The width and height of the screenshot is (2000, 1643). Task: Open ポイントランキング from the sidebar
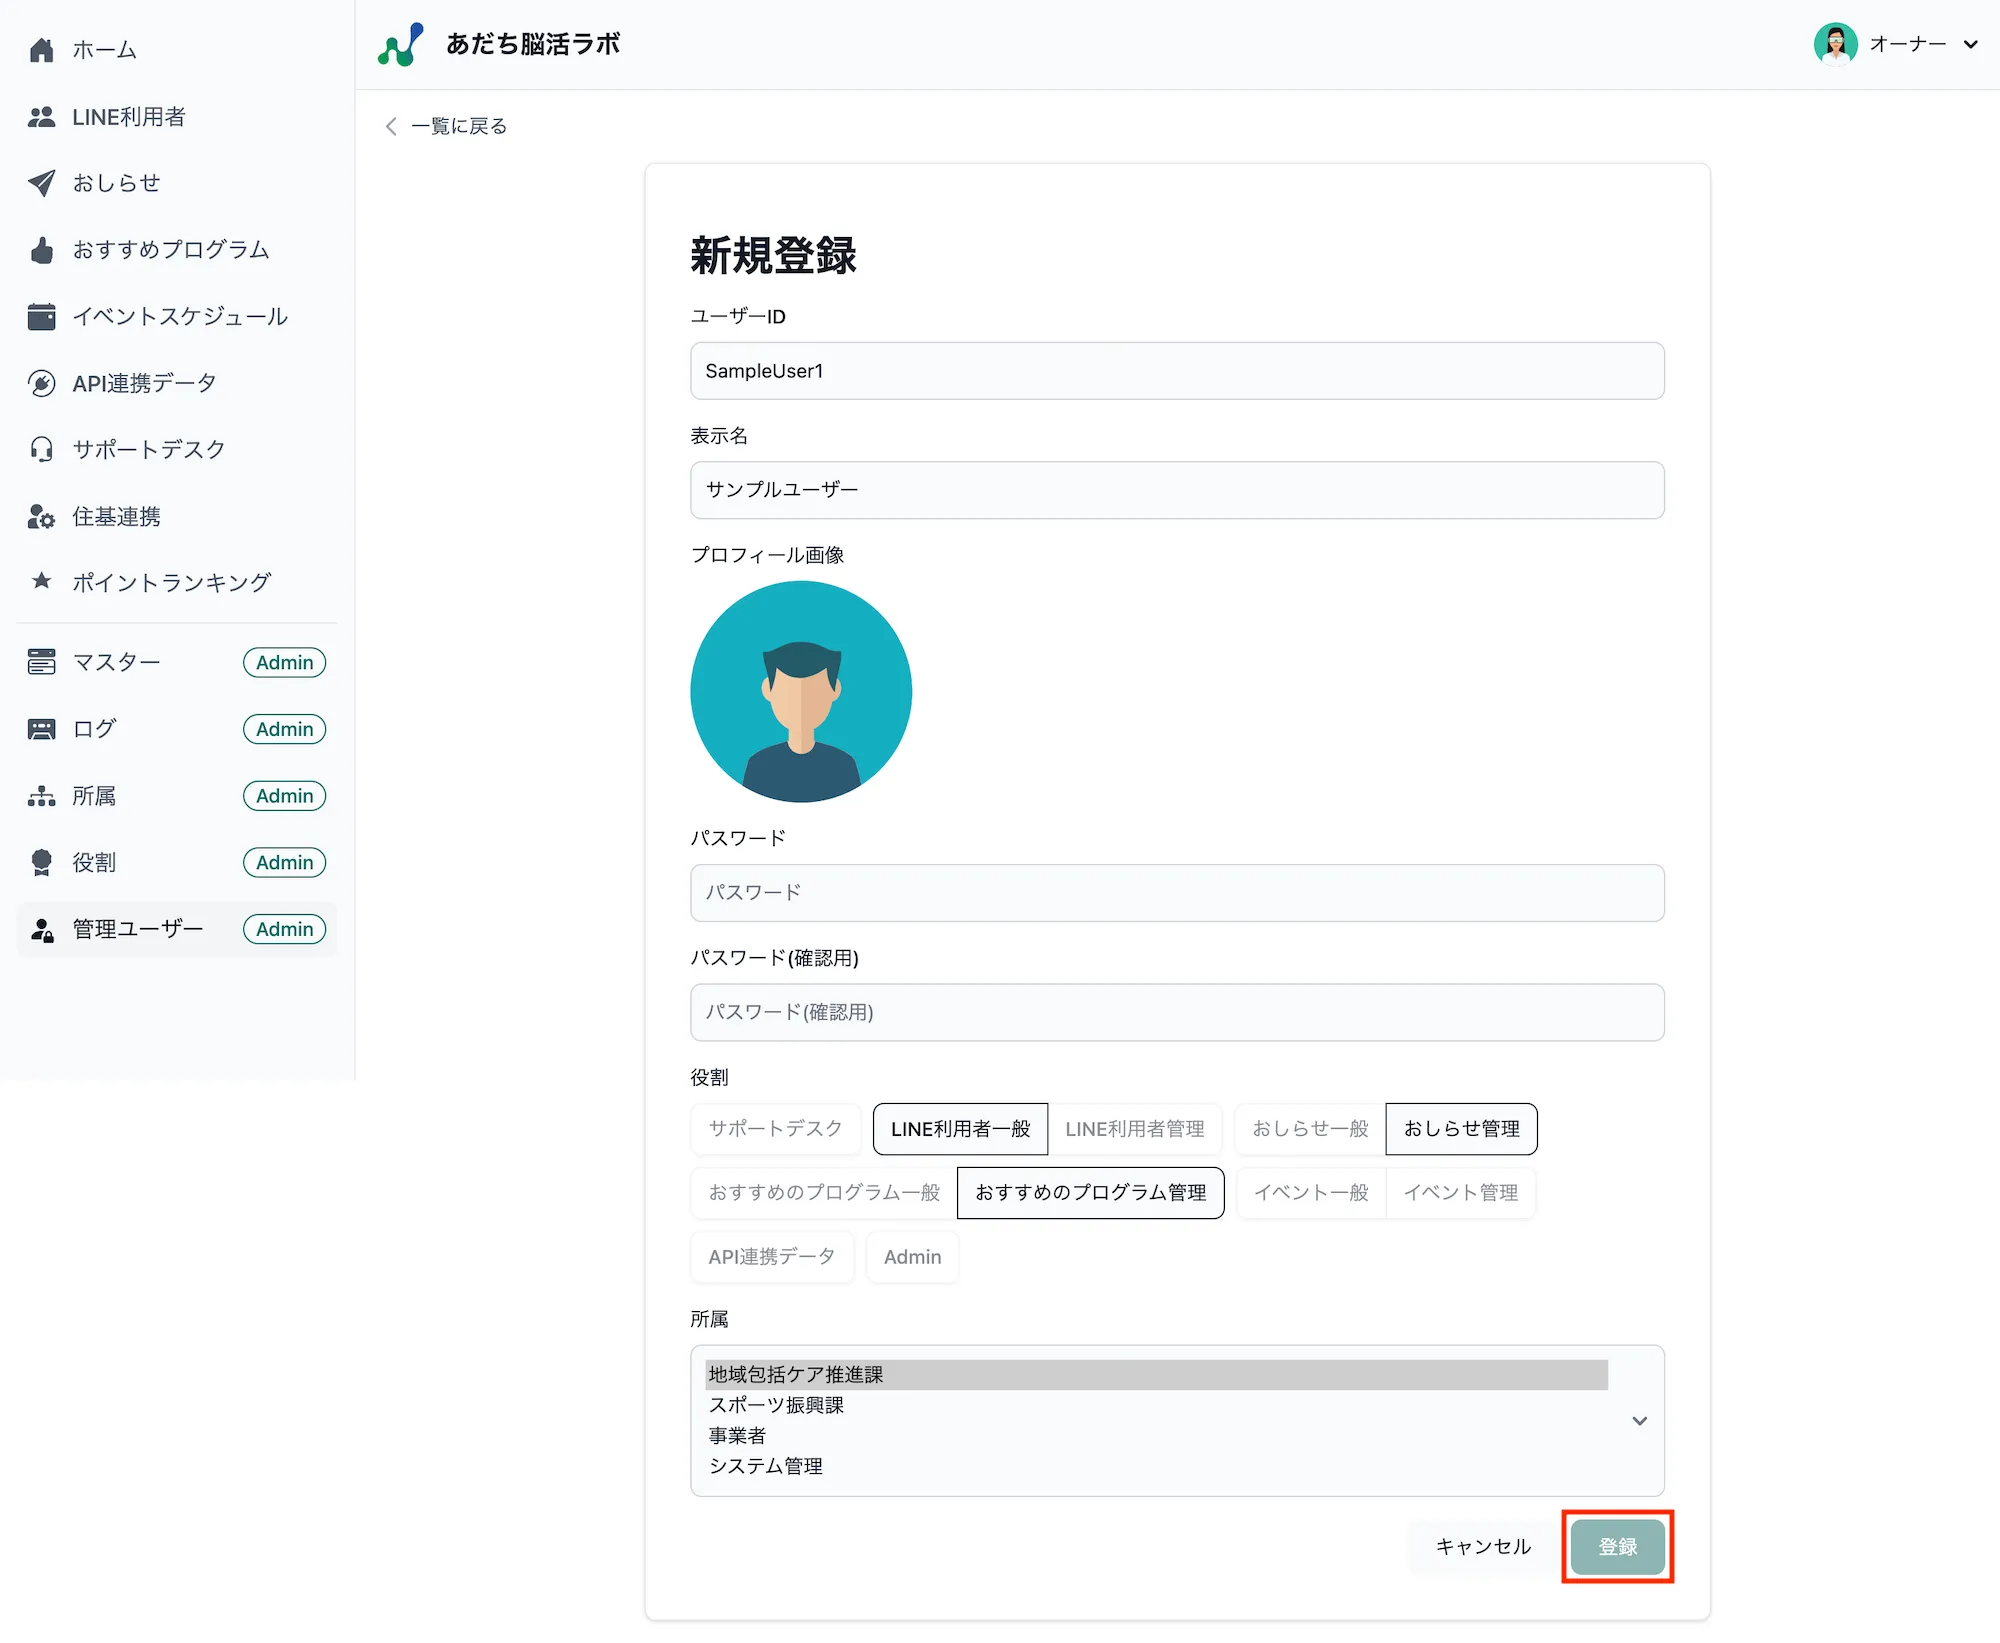172,582
